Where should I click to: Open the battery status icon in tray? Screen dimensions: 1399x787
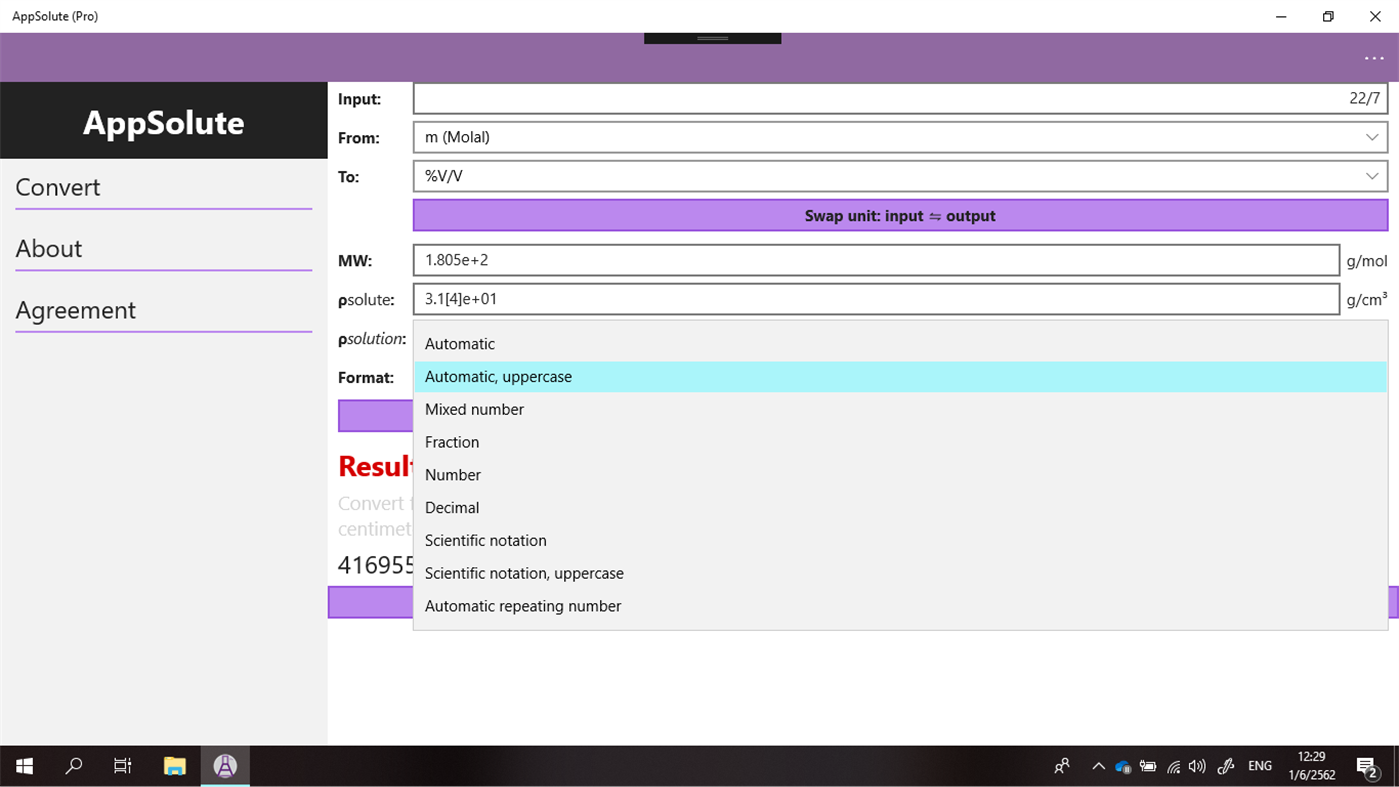pyautogui.click(x=1148, y=766)
